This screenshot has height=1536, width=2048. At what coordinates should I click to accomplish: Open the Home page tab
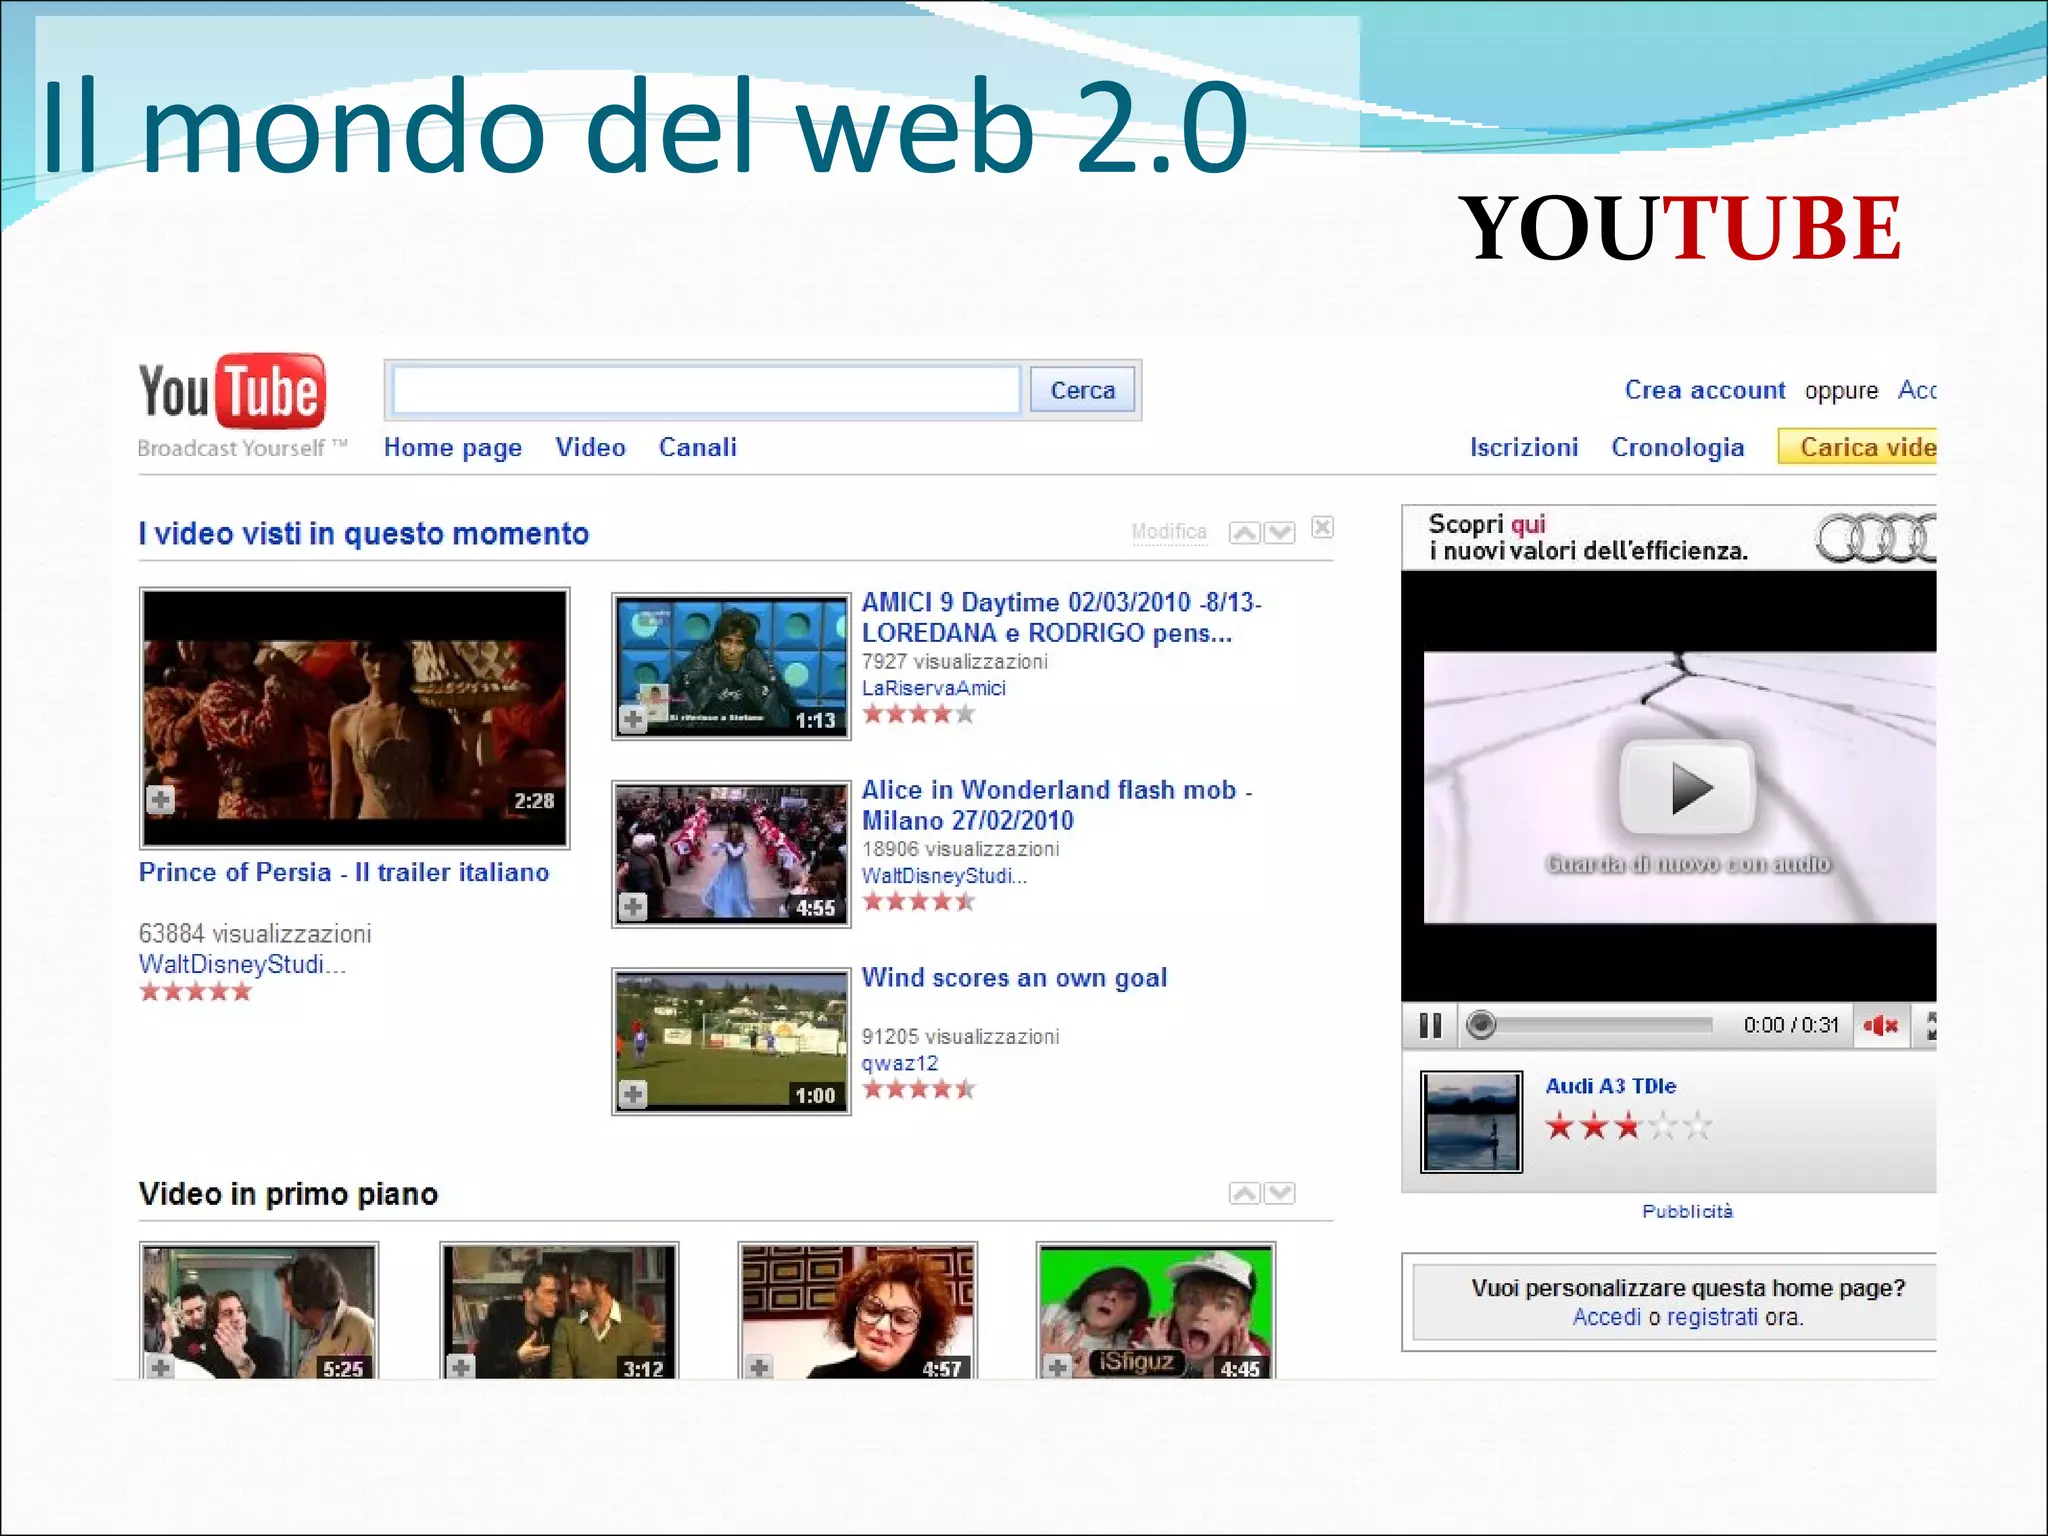[x=453, y=448]
